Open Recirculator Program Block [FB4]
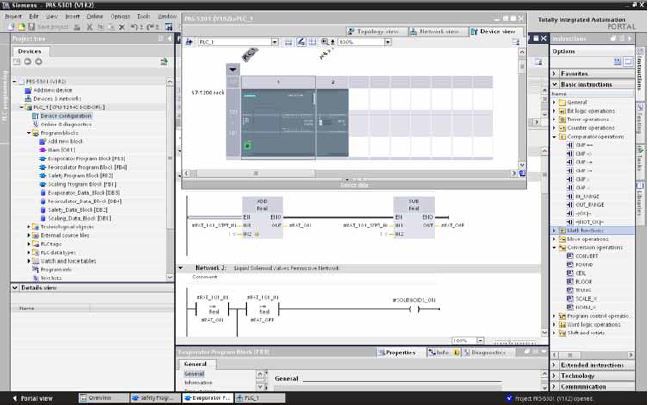 (x=87, y=167)
